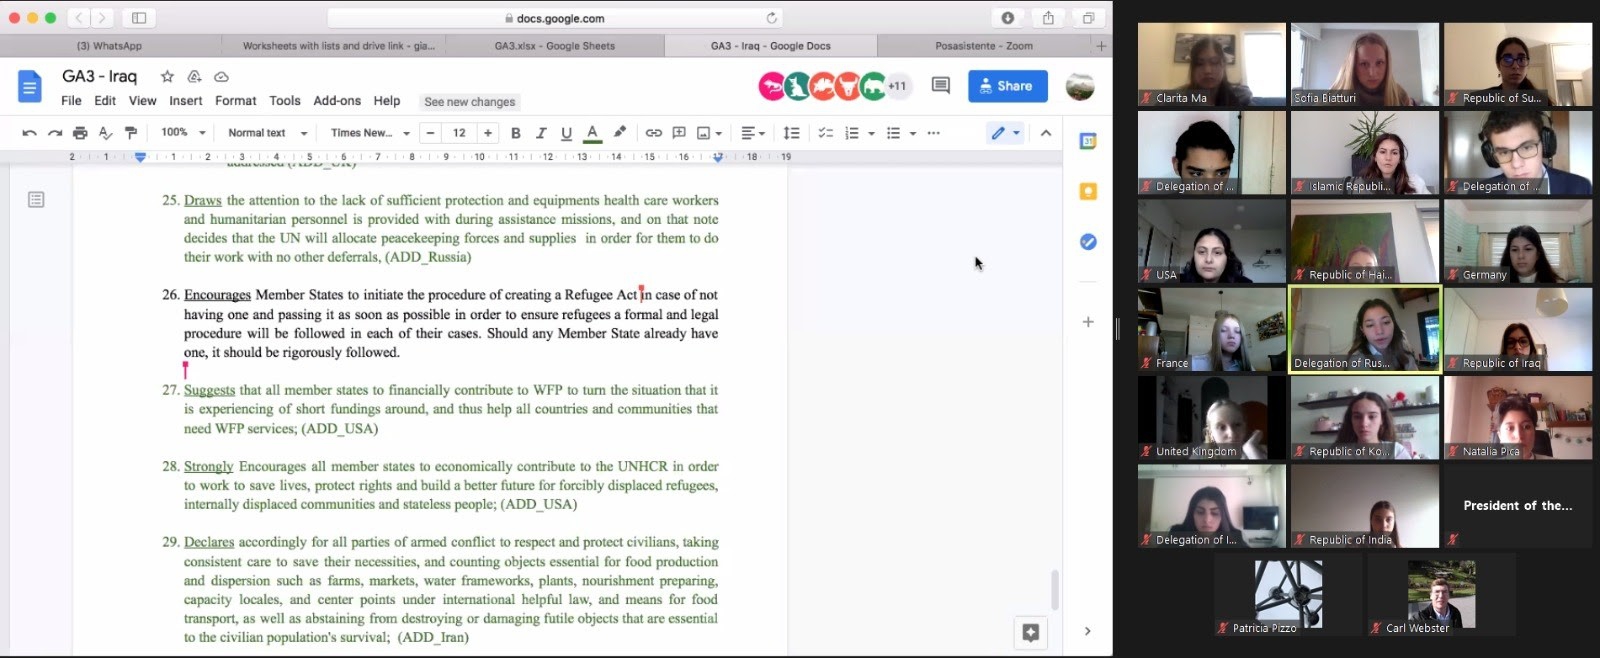
Task: Expand bulleted list options arrow
Action: click(913, 133)
